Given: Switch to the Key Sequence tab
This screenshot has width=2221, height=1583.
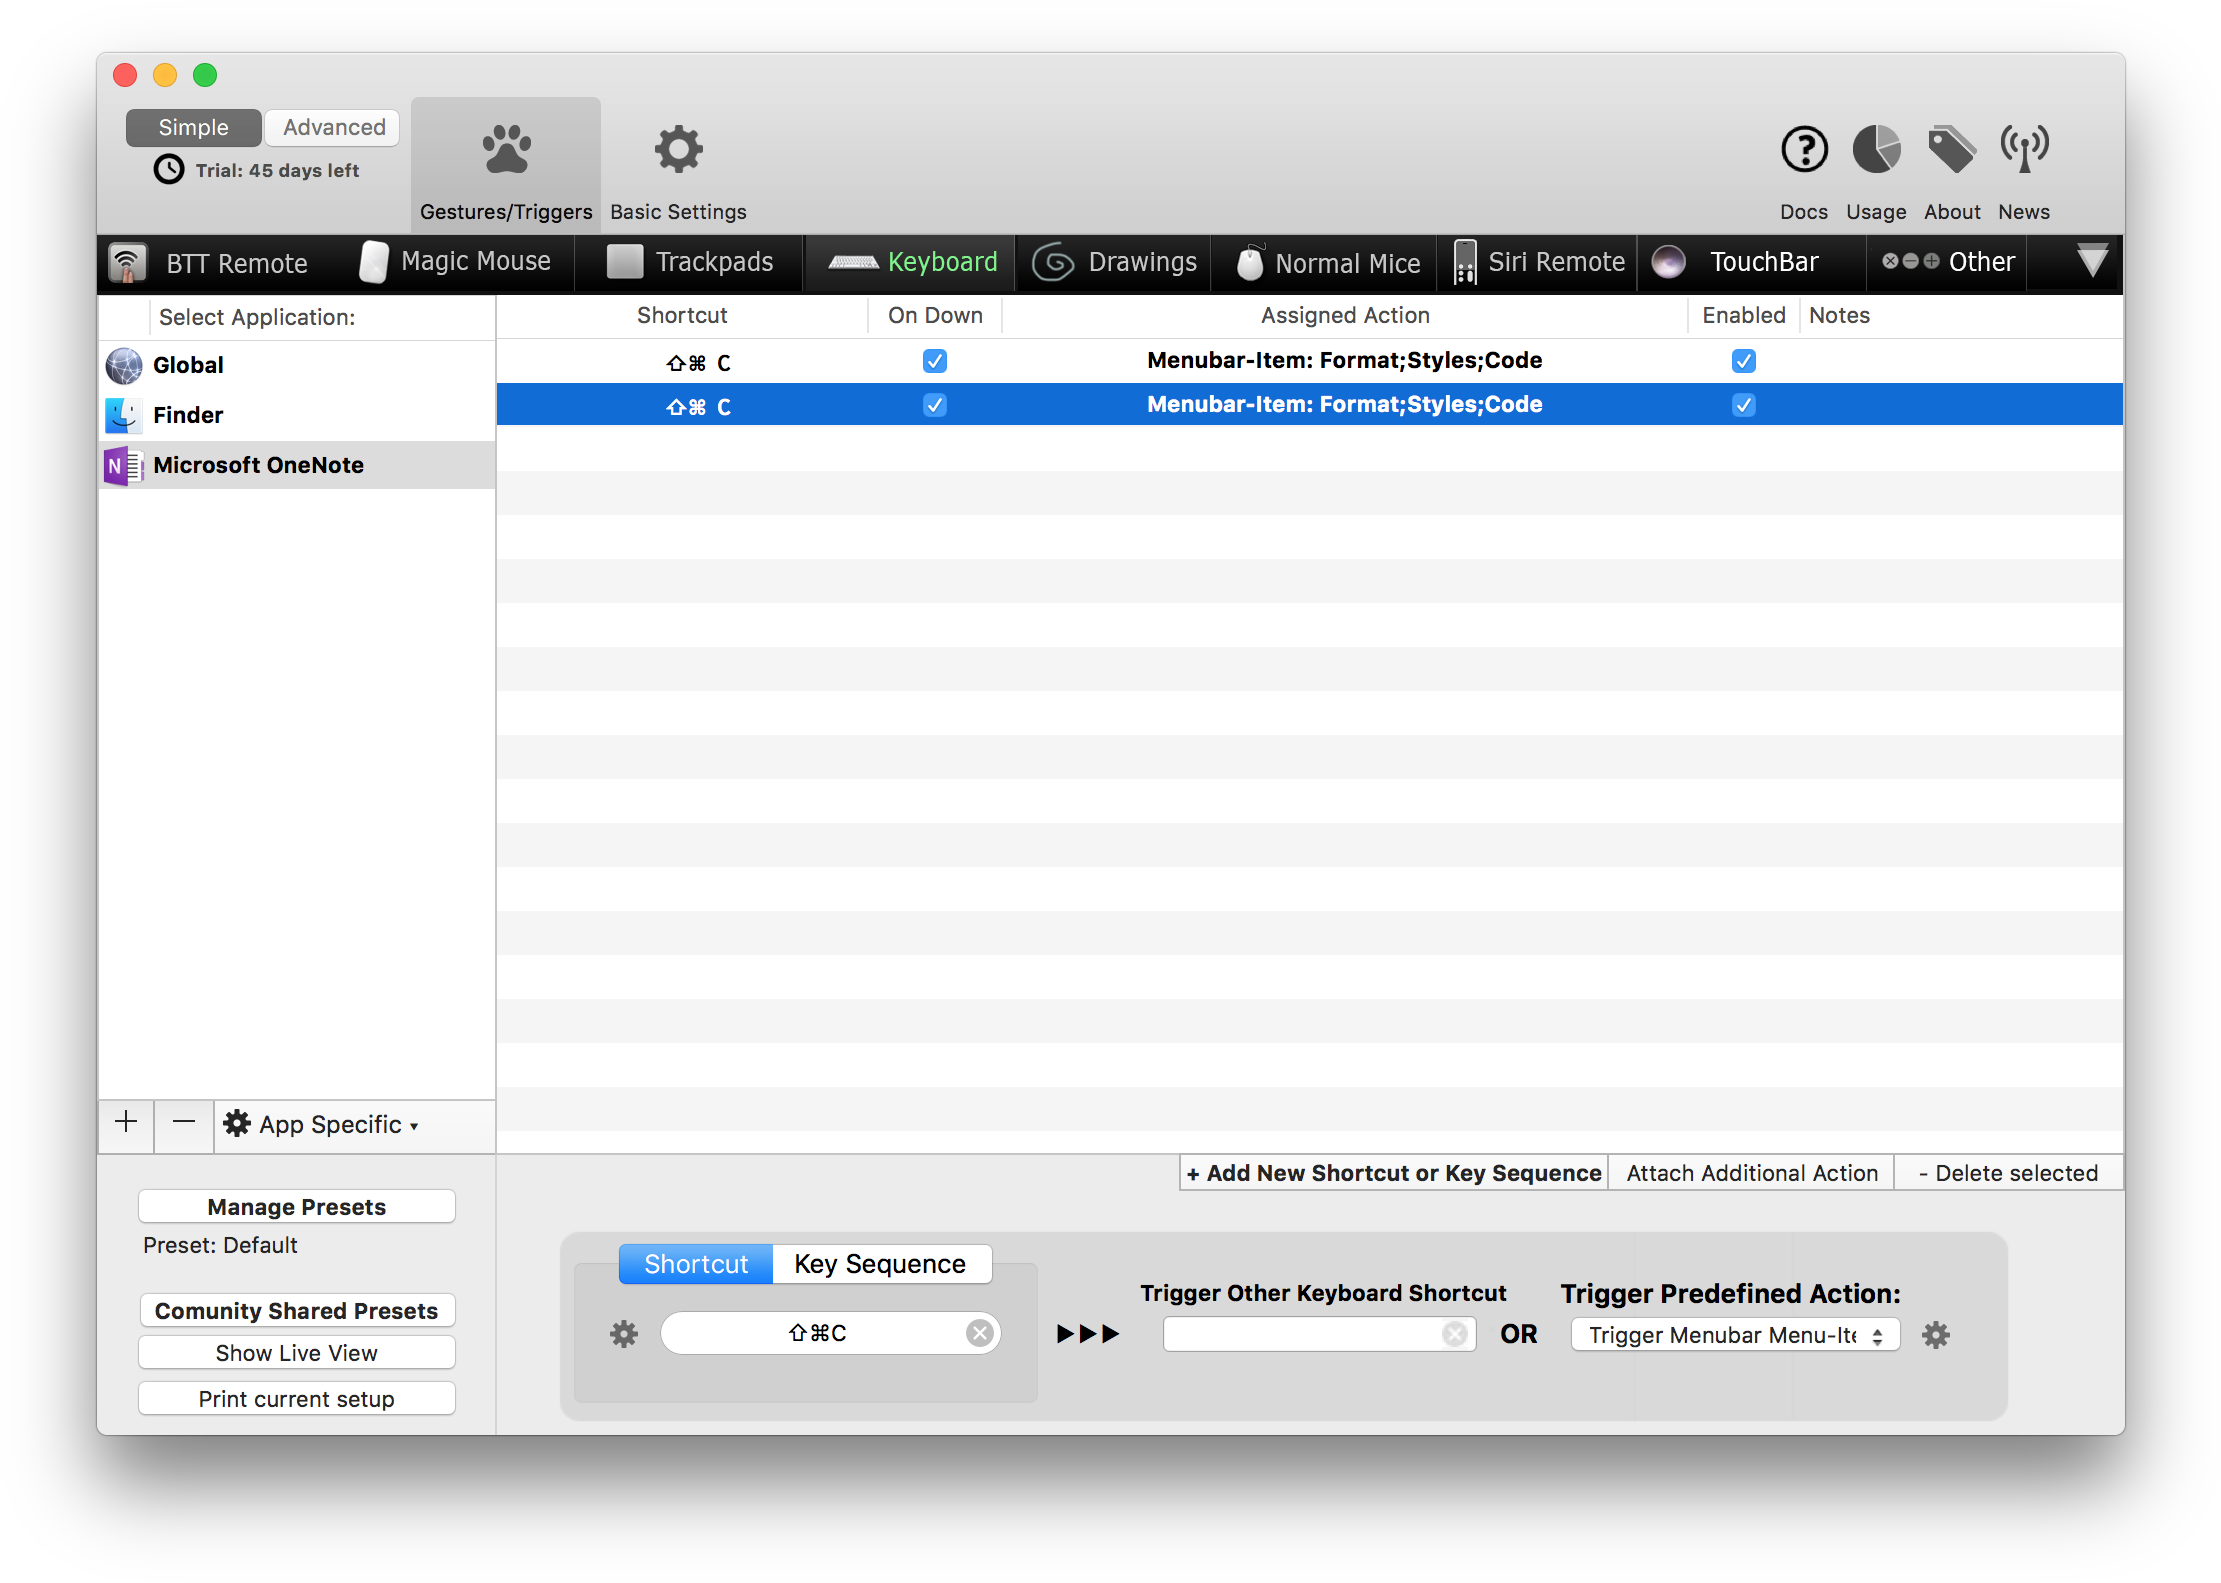Looking at the screenshot, I should (x=881, y=1263).
